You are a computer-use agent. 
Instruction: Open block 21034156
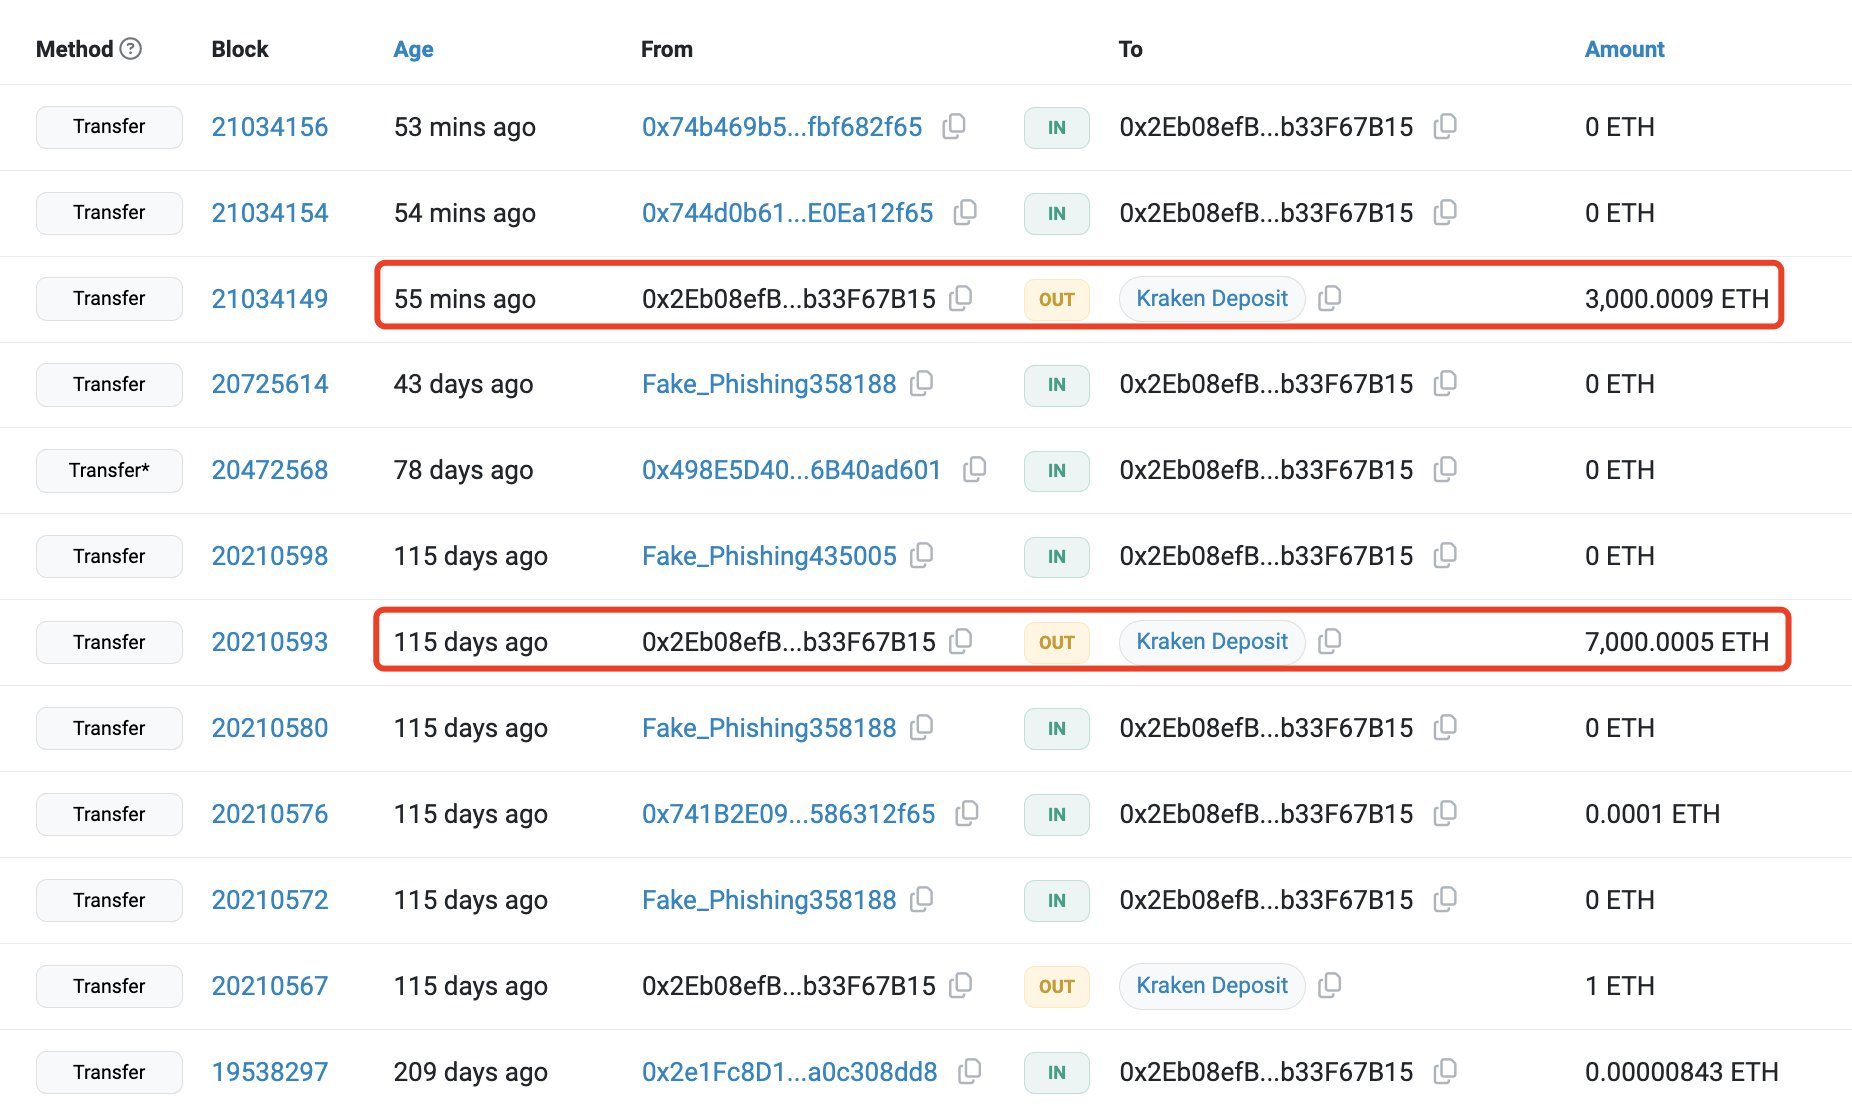(270, 127)
